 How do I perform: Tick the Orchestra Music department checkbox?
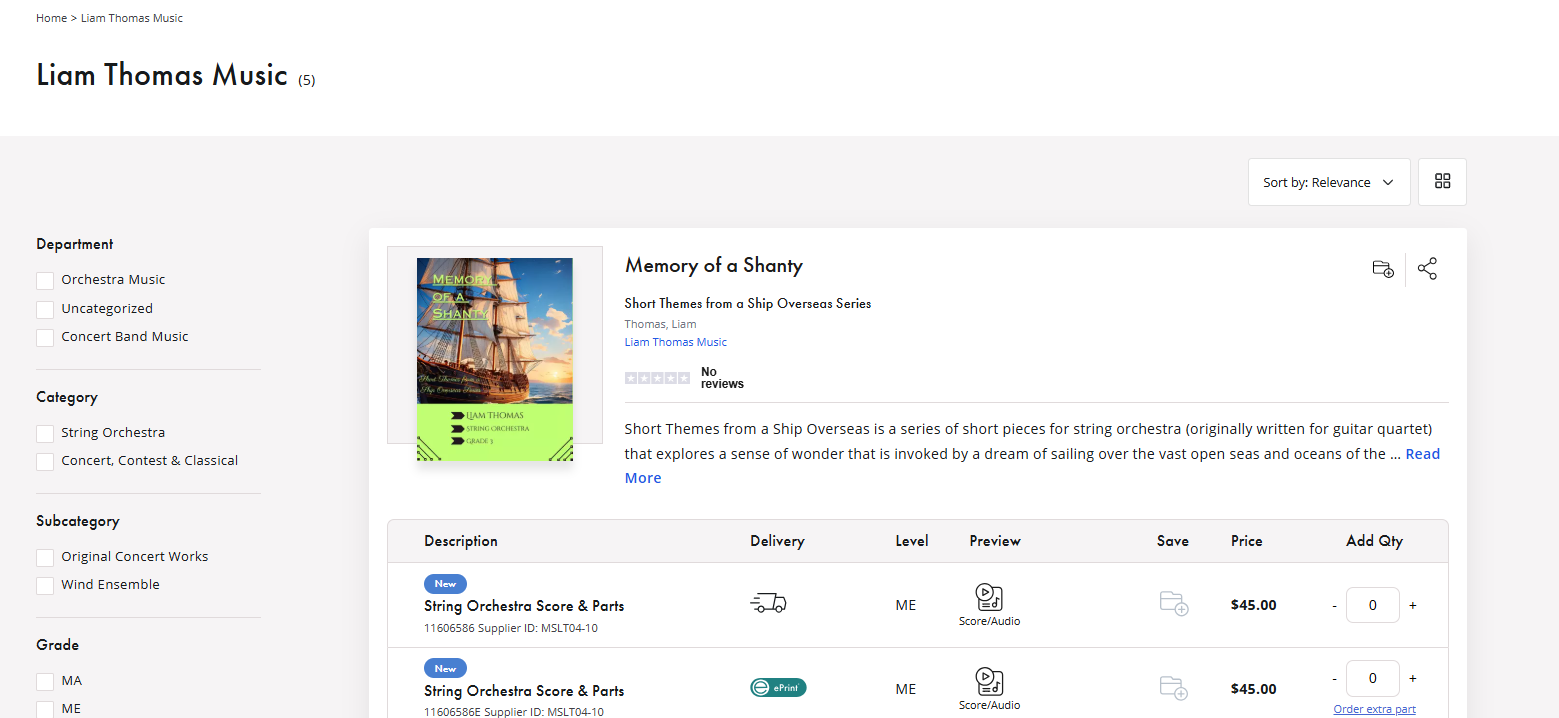pos(45,281)
